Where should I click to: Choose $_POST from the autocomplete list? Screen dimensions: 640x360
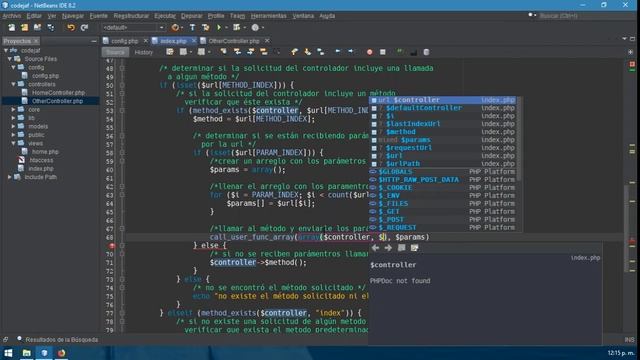443,219
